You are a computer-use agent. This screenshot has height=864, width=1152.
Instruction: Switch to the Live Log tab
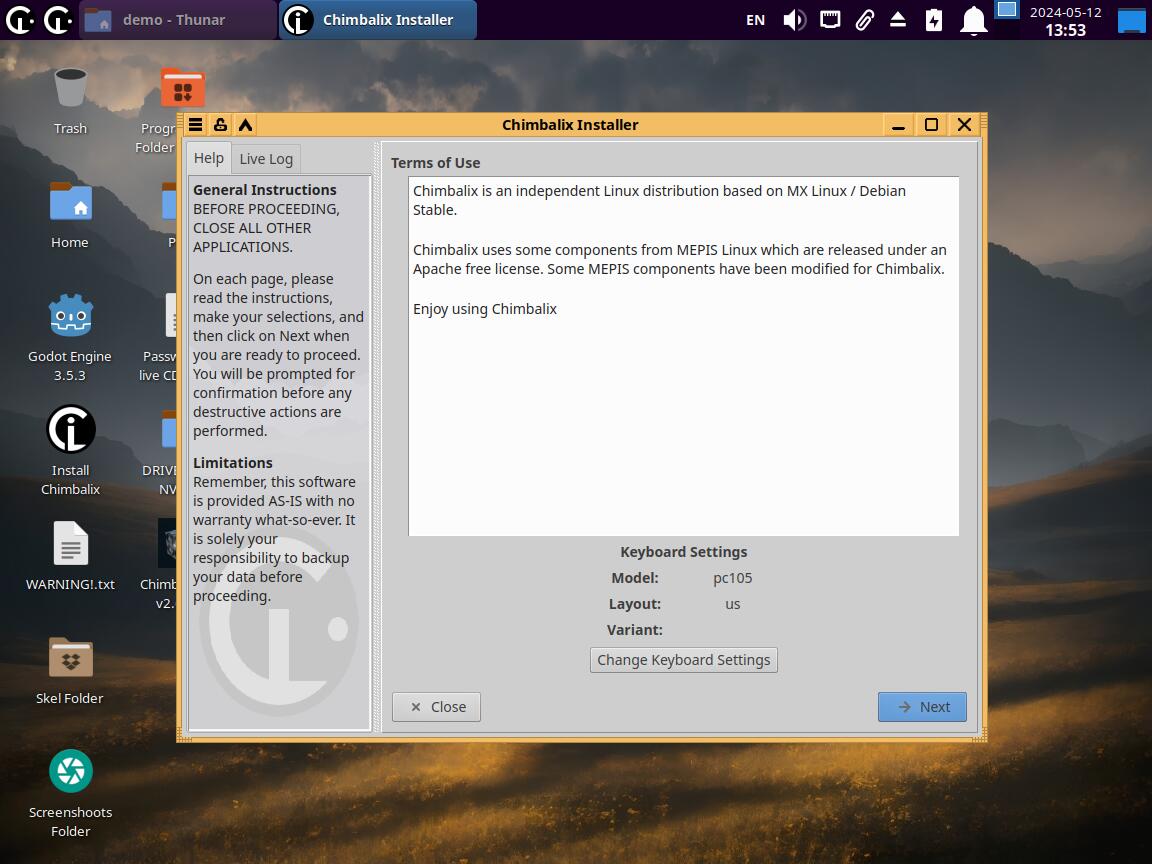click(266, 159)
